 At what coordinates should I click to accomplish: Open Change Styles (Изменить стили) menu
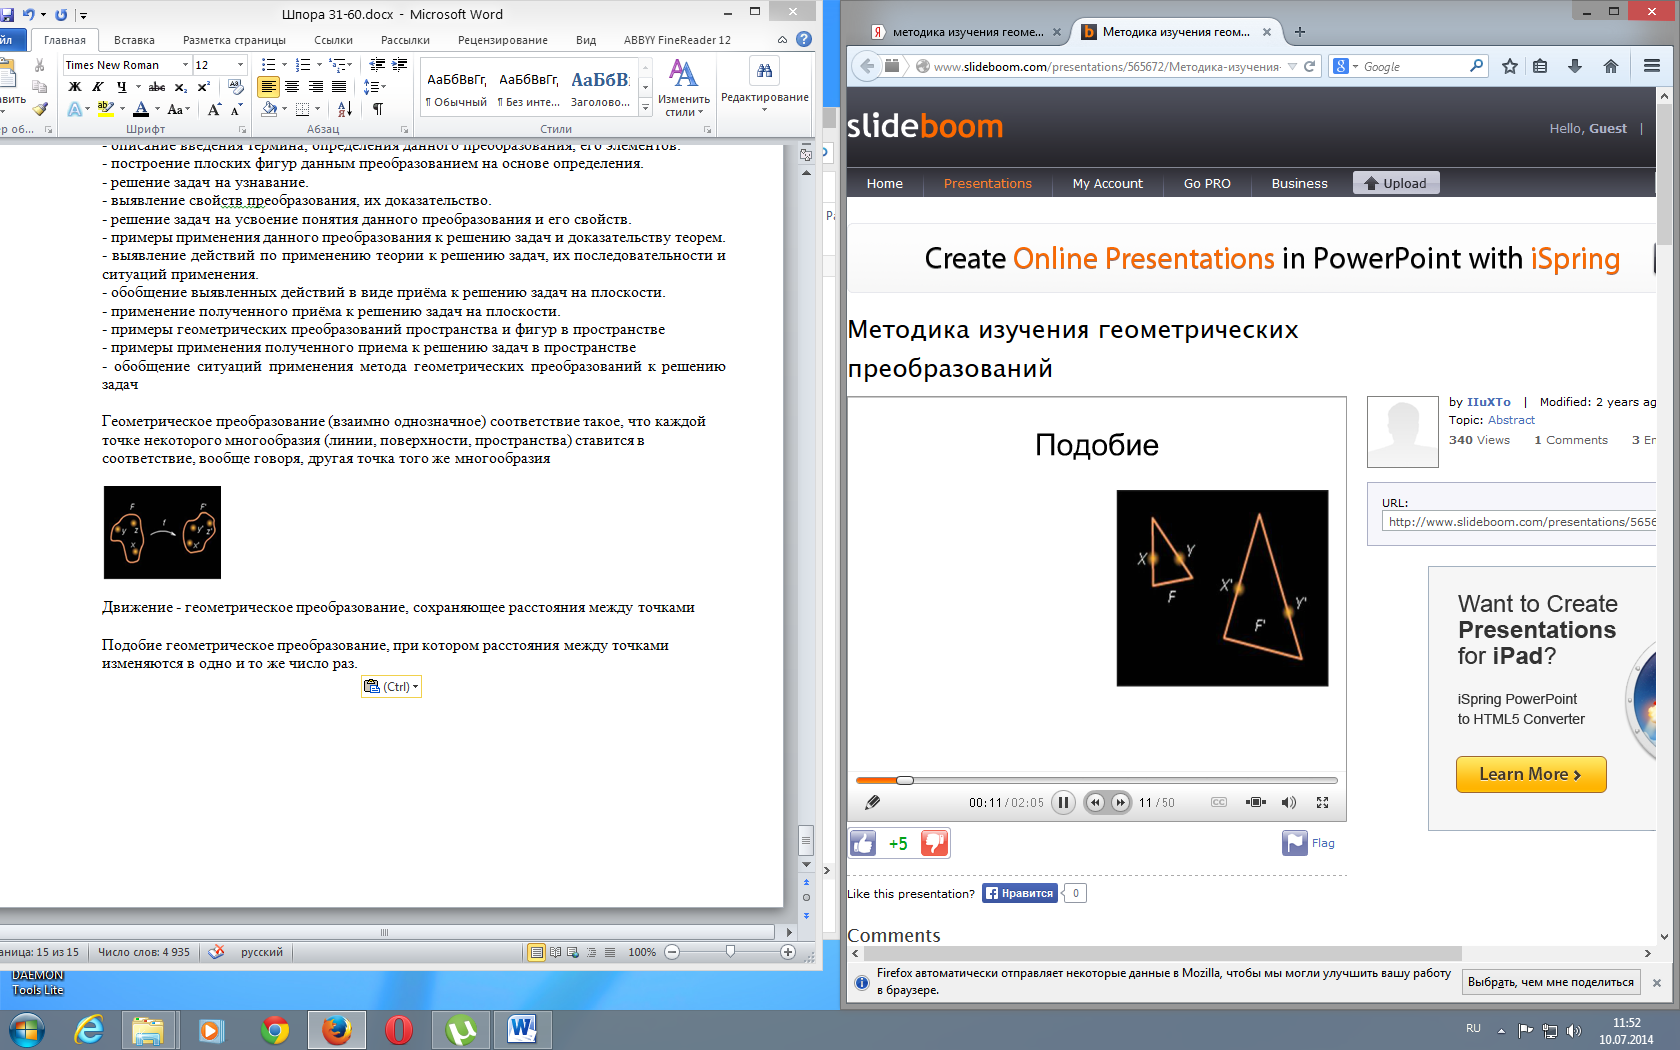point(684,88)
